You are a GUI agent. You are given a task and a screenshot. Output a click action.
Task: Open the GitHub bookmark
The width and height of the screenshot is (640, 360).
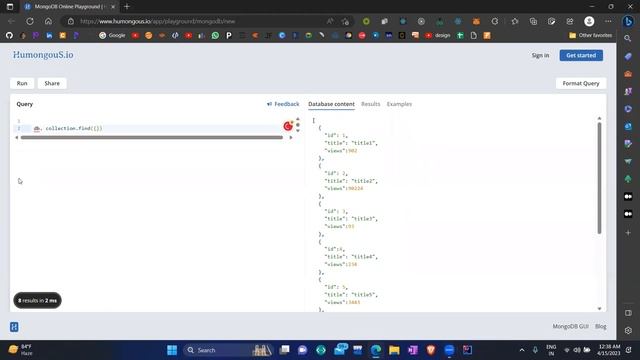(9, 36)
